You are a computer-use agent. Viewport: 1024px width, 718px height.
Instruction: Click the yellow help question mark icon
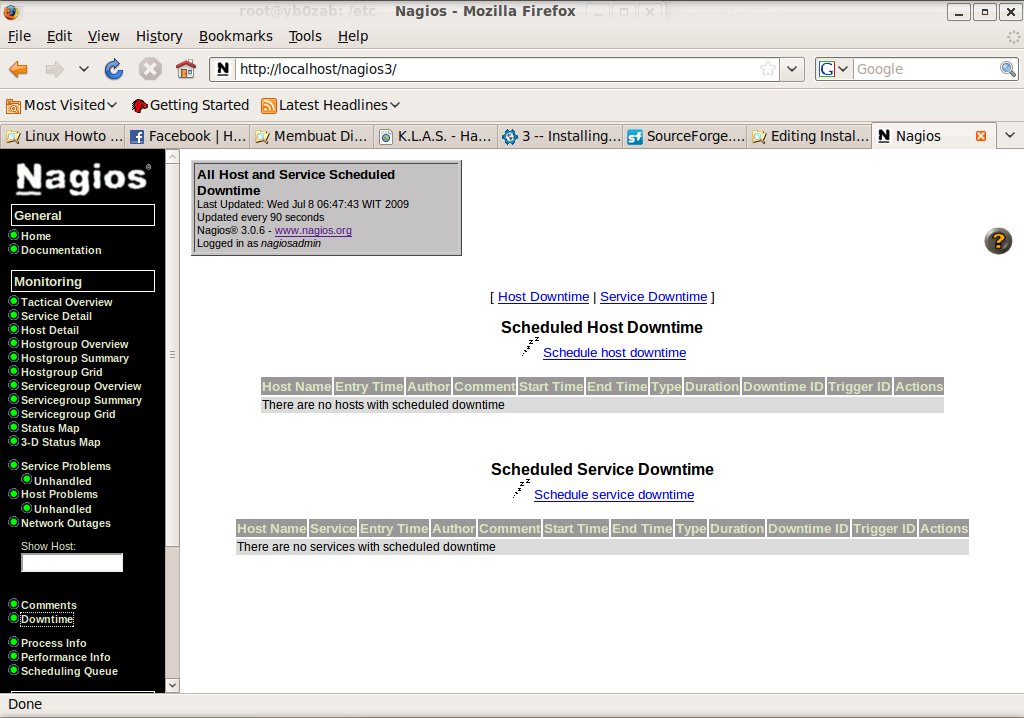click(x=998, y=241)
